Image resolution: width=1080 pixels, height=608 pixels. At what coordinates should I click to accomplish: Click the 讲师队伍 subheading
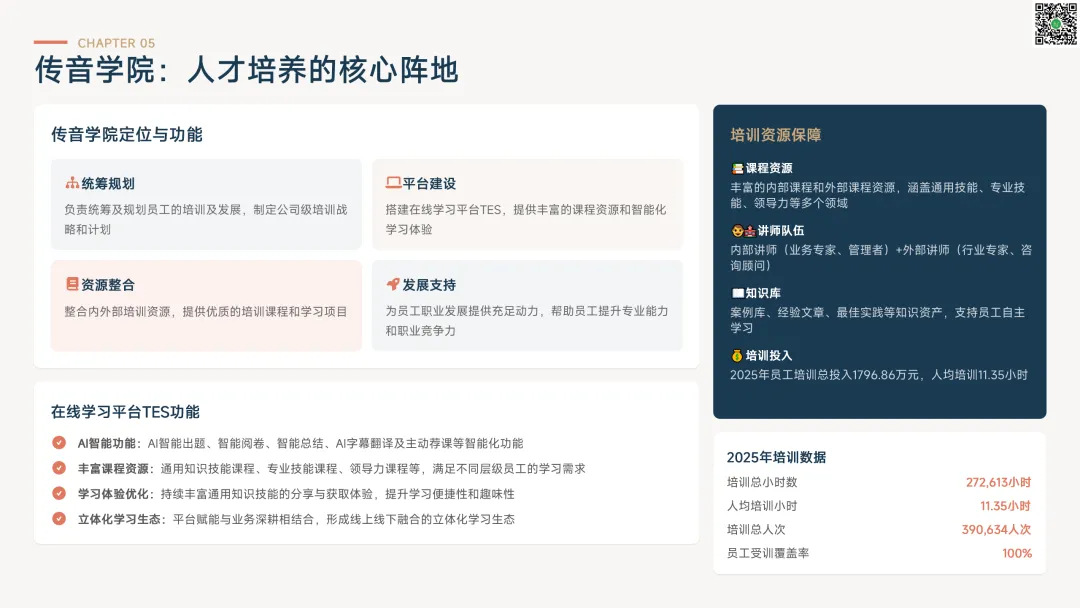click(x=781, y=231)
